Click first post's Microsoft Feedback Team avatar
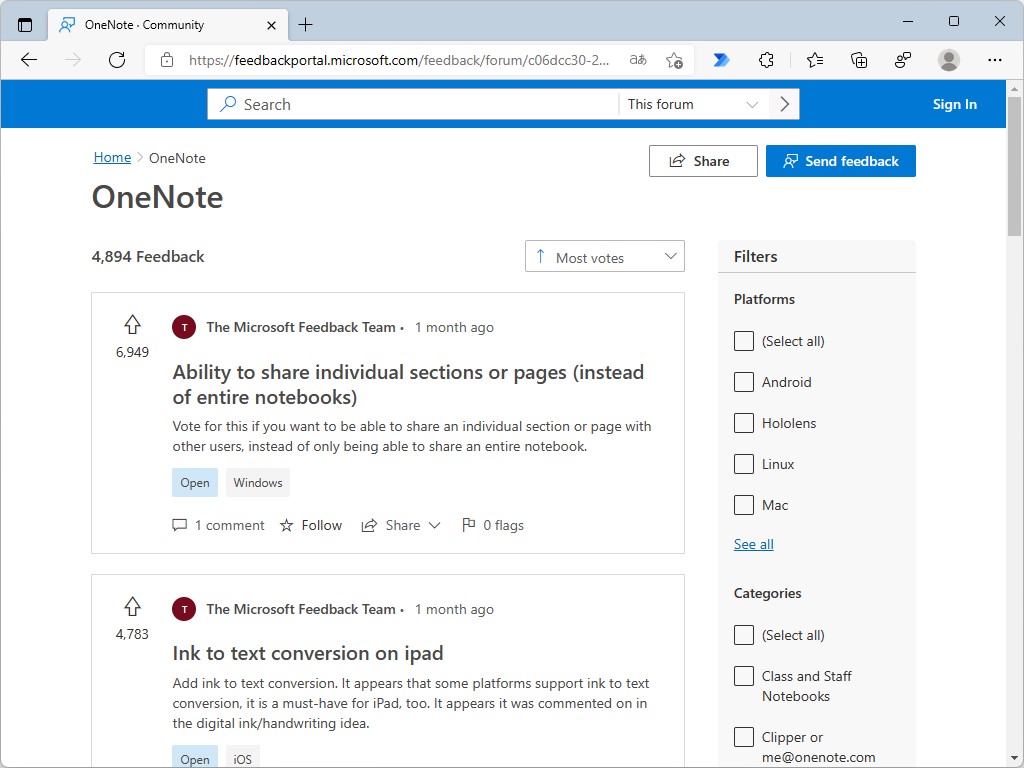The height and width of the screenshot is (768, 1024). tap(184, 327)
